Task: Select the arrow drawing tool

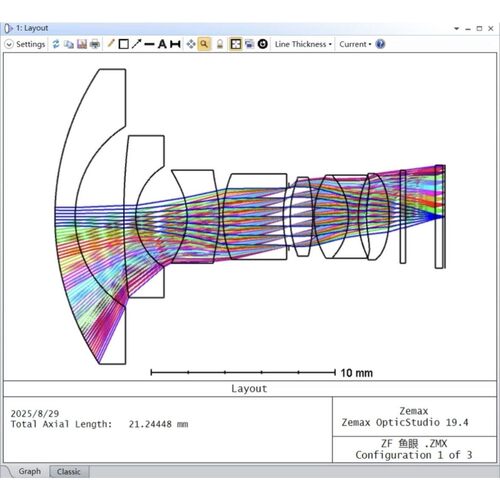Action: 136,44
